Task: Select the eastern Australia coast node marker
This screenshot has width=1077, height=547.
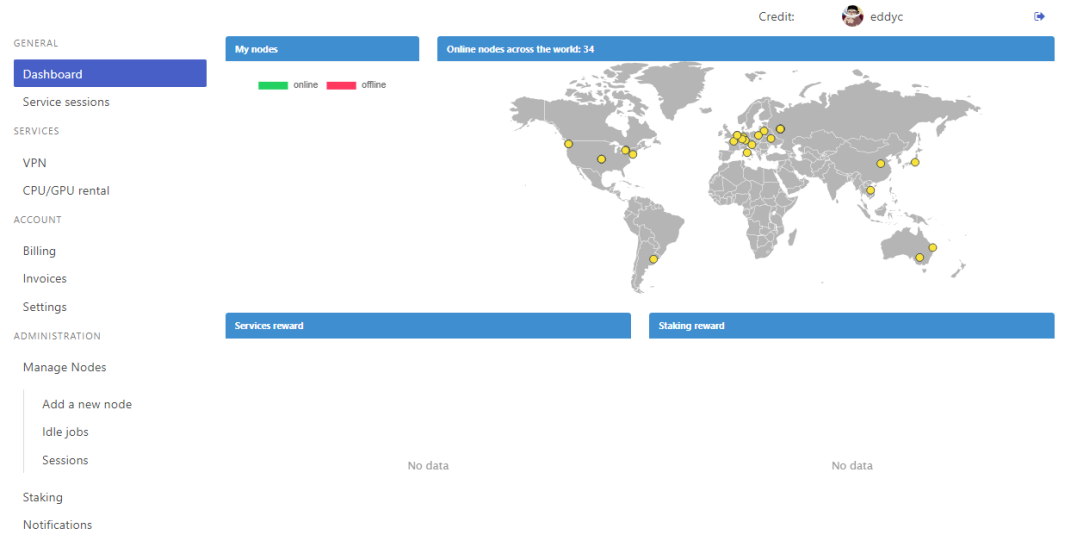Action: [x=933, y=247]
